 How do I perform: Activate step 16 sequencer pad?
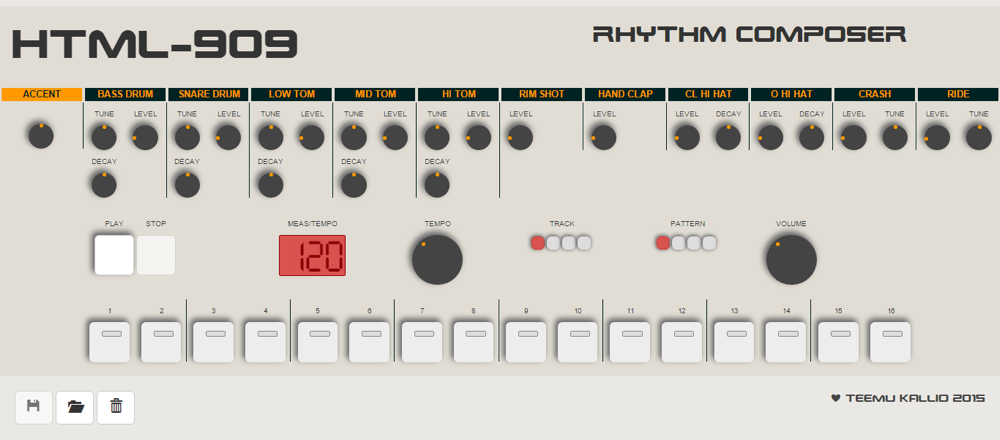click(889, 341)
